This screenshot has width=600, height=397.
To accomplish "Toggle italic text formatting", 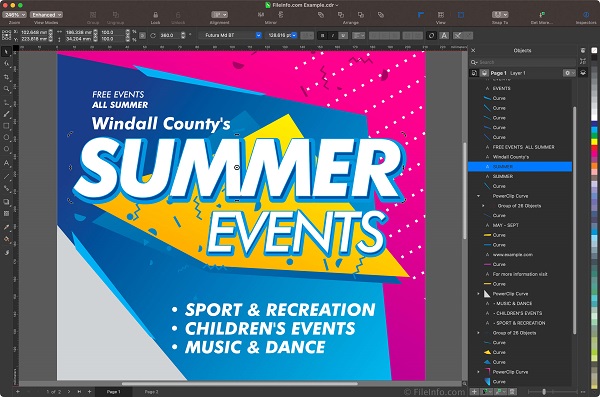I will (333, 36).
